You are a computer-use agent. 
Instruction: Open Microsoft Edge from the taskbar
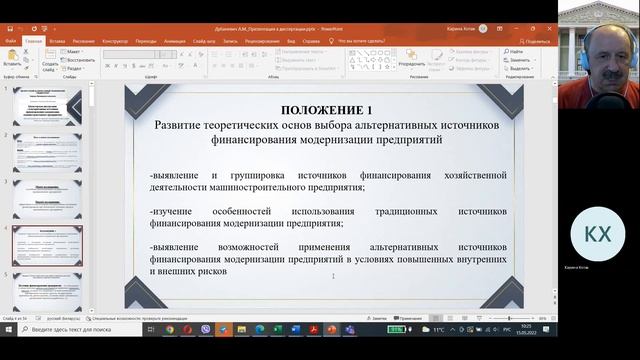[260, 329]
